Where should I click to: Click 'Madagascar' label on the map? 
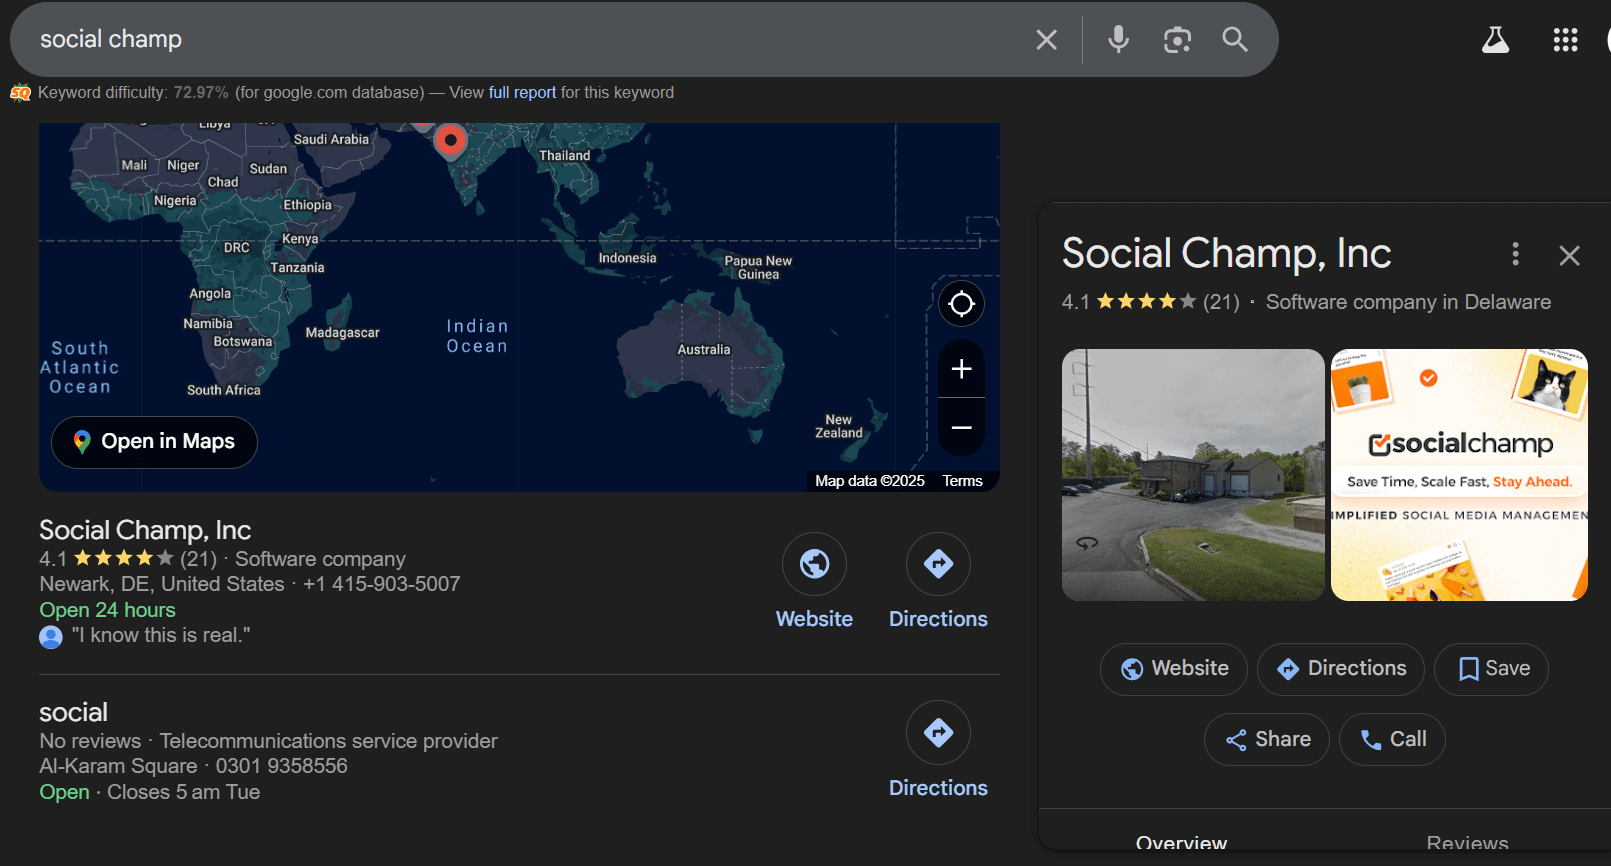pyautogui.click(x=342, y=333)
